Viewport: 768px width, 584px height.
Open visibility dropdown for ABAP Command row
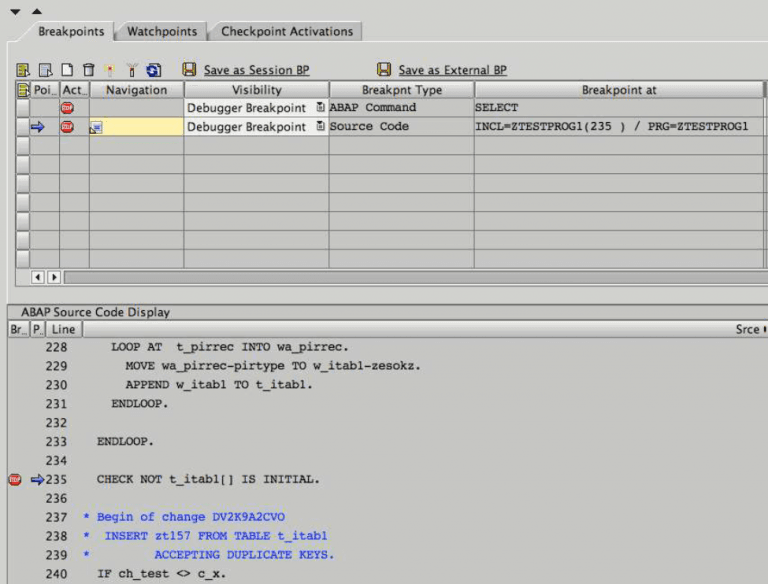click(320, 107)
